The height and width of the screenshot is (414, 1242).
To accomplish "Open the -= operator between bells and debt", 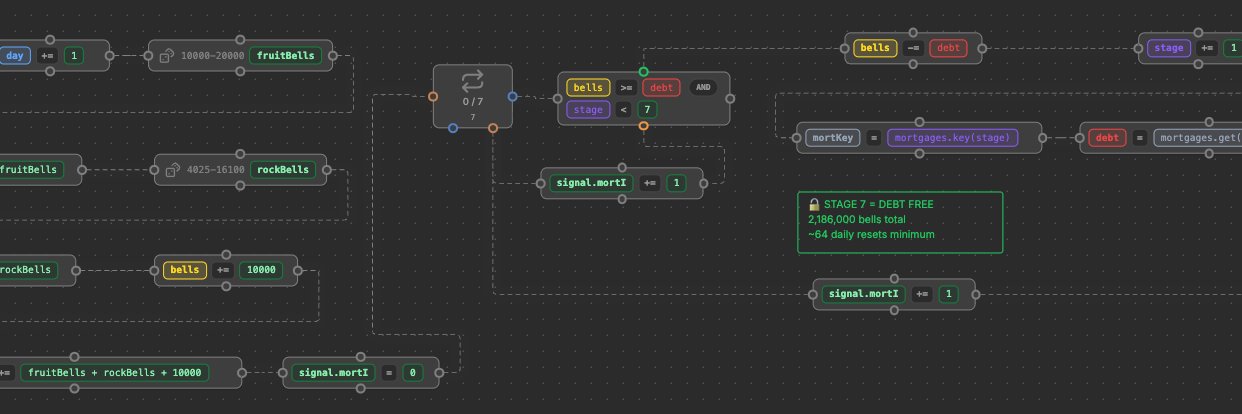I will click(913, 48).
